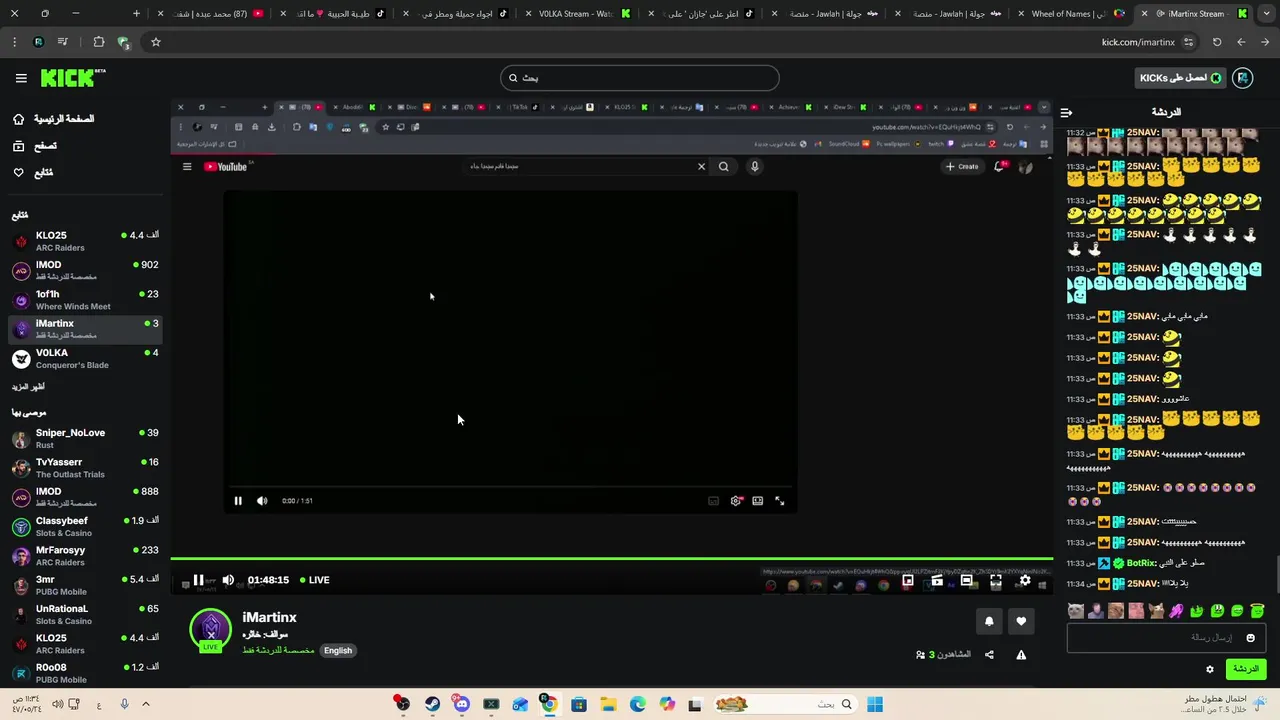This screenshot has height=720, width=1280.
Task: Click the English language tag
Action: coord(338,650)
